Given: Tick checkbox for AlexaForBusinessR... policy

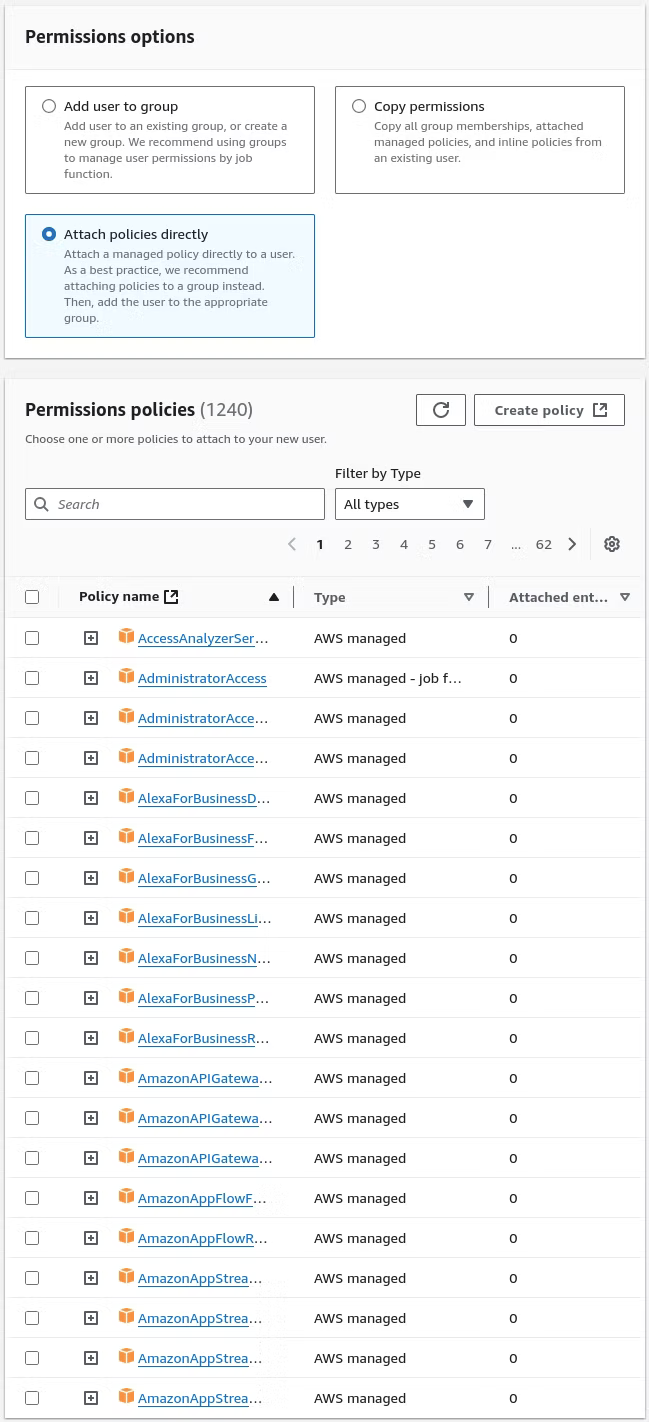Looking at the screenshot, I should click(x=32, y=1038).
